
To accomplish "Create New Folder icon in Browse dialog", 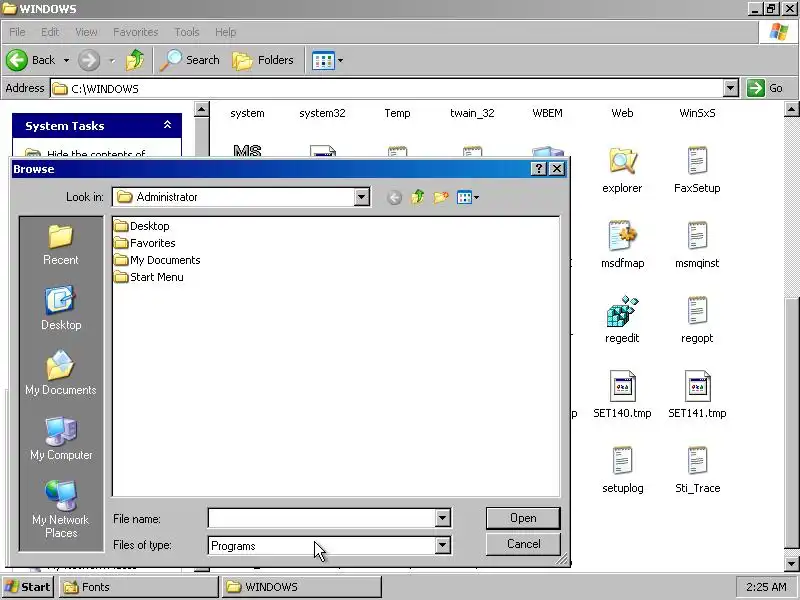I will 441,197.
